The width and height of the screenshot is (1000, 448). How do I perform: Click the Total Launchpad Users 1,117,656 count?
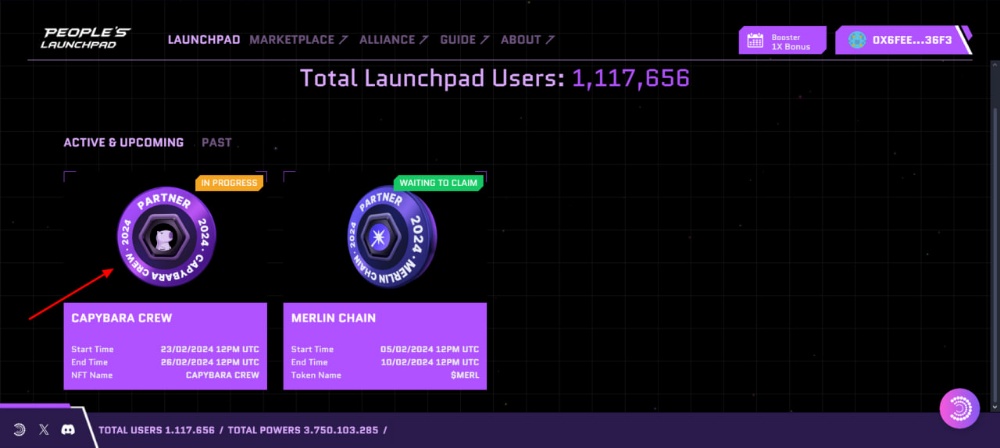(631, 78)
